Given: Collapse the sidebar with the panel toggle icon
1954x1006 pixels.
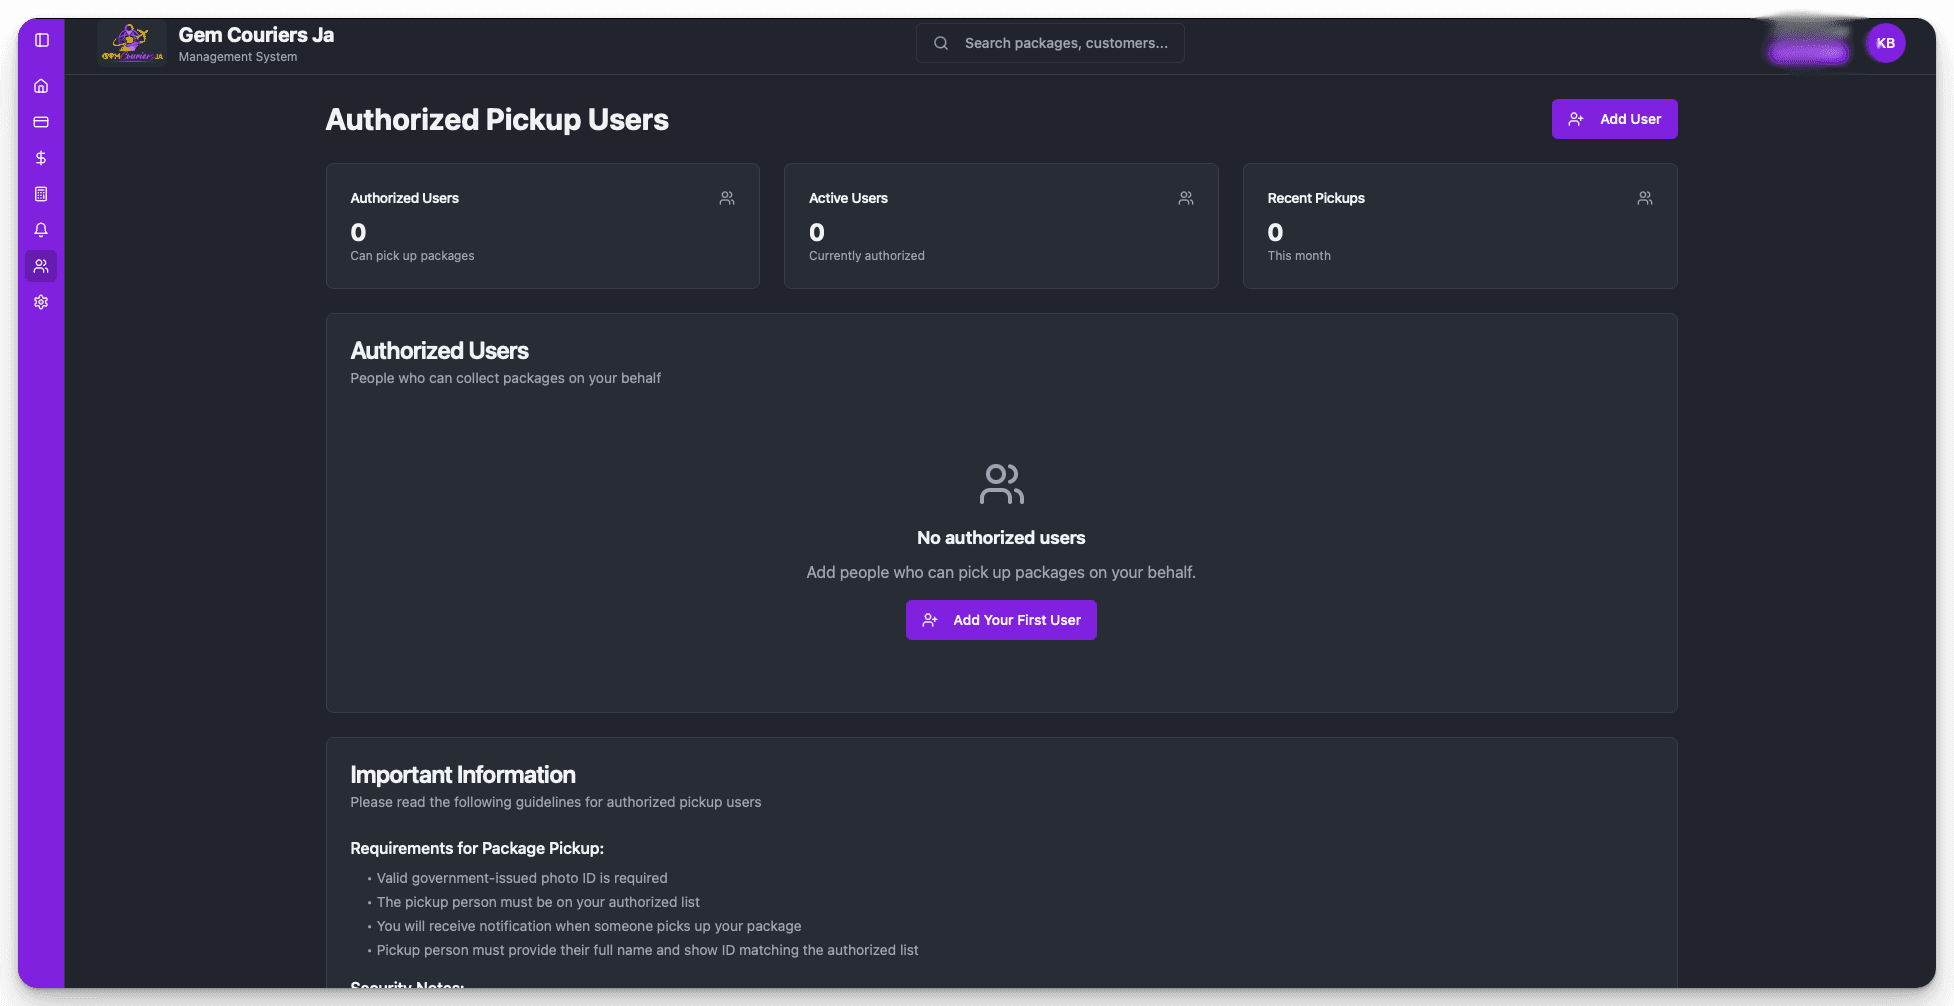Looking at the screenshot, I should pos(41,40).
